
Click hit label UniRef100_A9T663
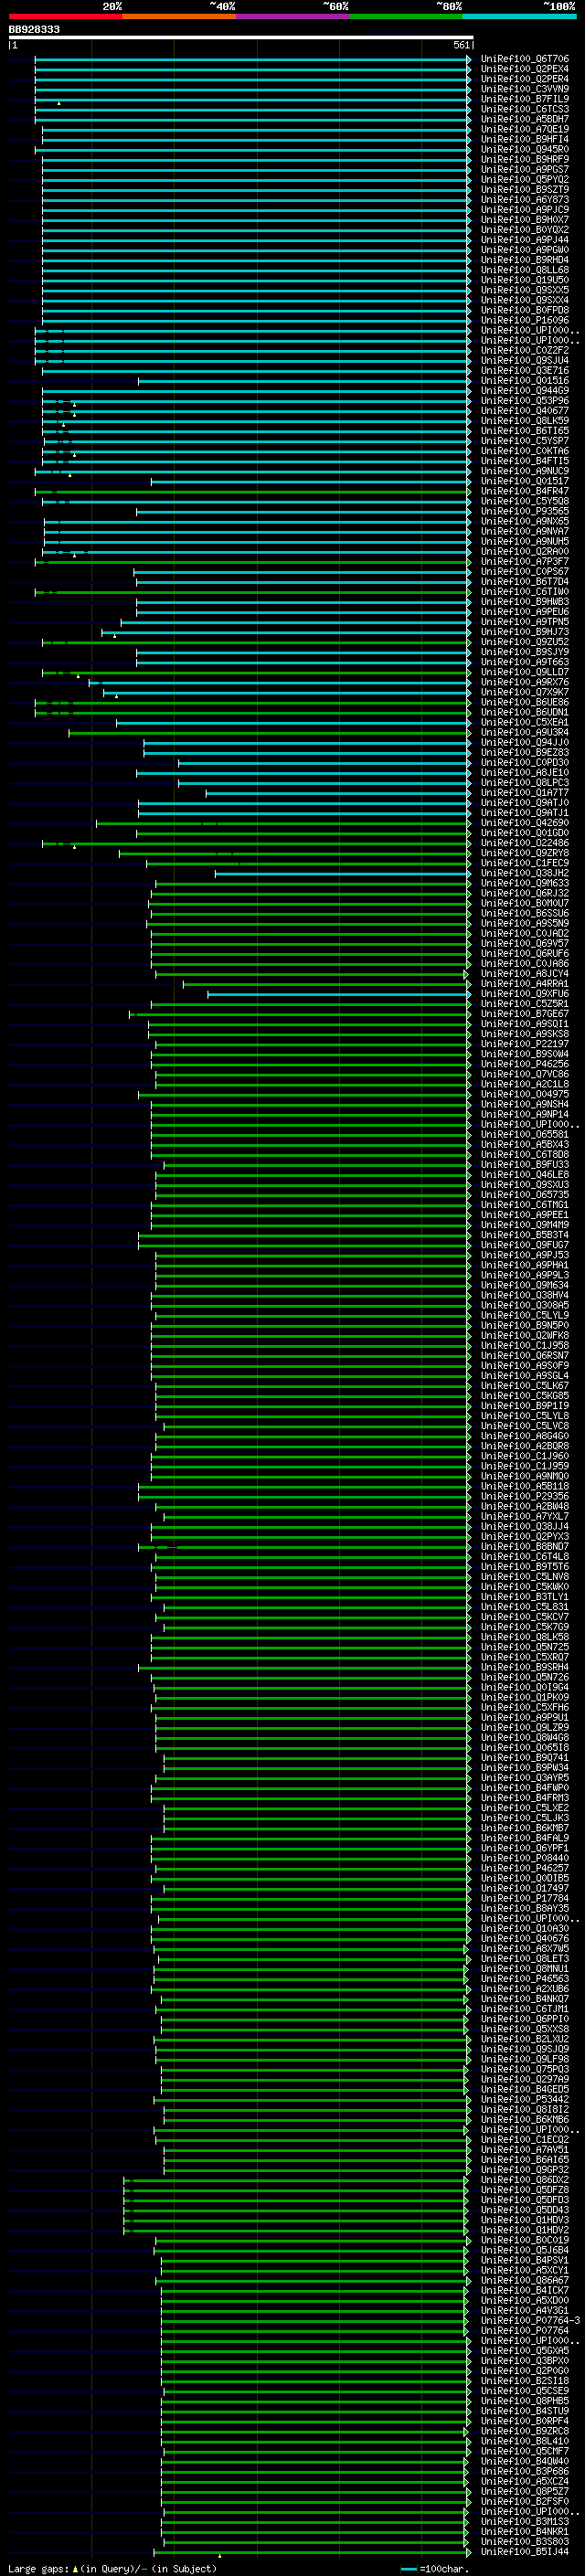(524, 662)
